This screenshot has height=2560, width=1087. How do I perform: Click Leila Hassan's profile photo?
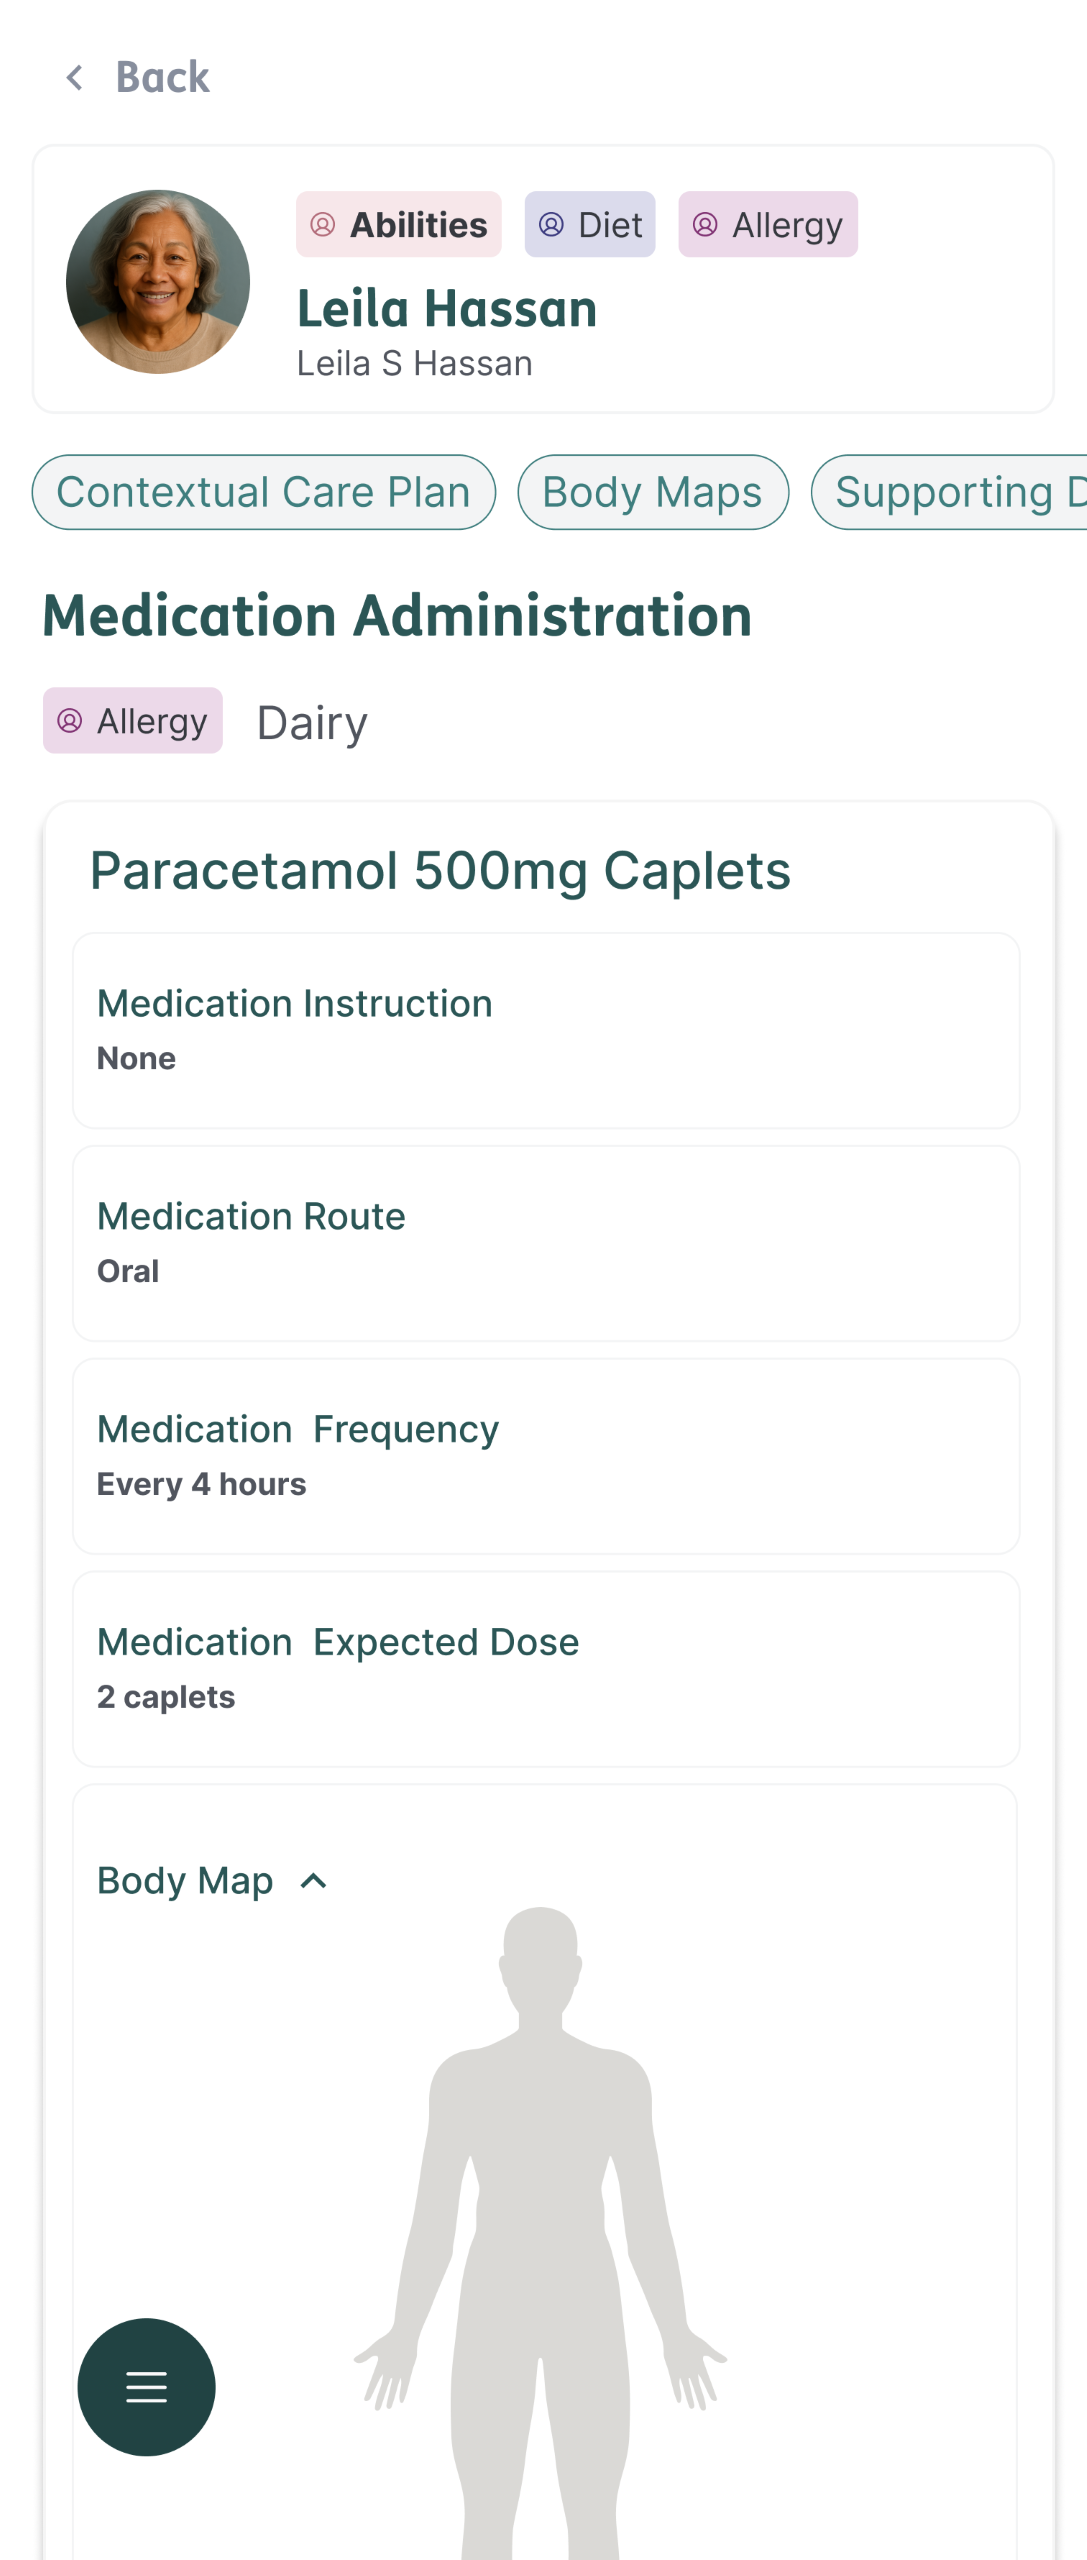click(158, 281)
